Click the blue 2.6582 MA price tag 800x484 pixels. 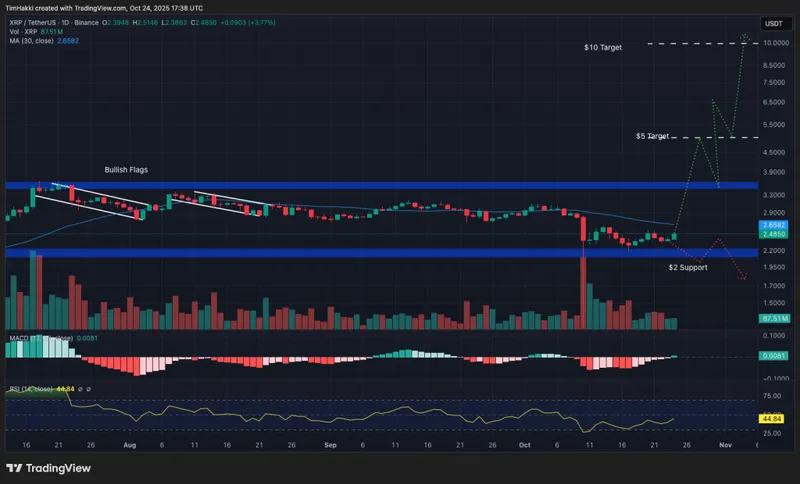773,226
